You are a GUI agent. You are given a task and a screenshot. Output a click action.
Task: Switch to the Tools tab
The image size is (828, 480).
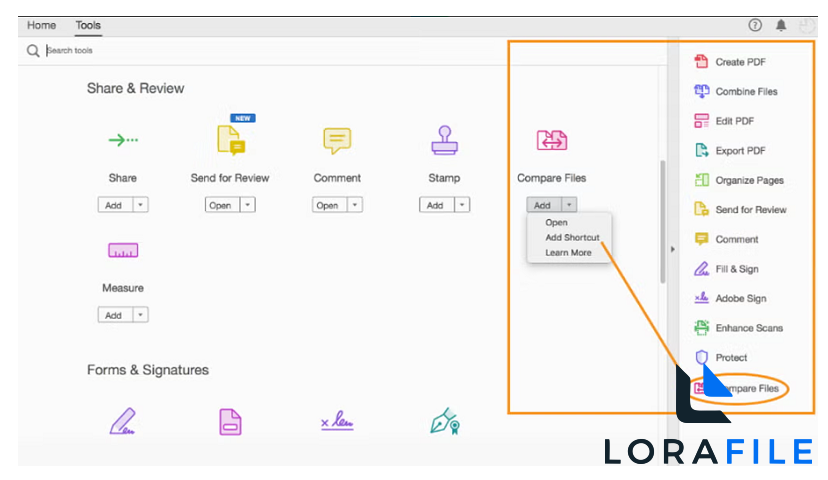click(88, 25)
